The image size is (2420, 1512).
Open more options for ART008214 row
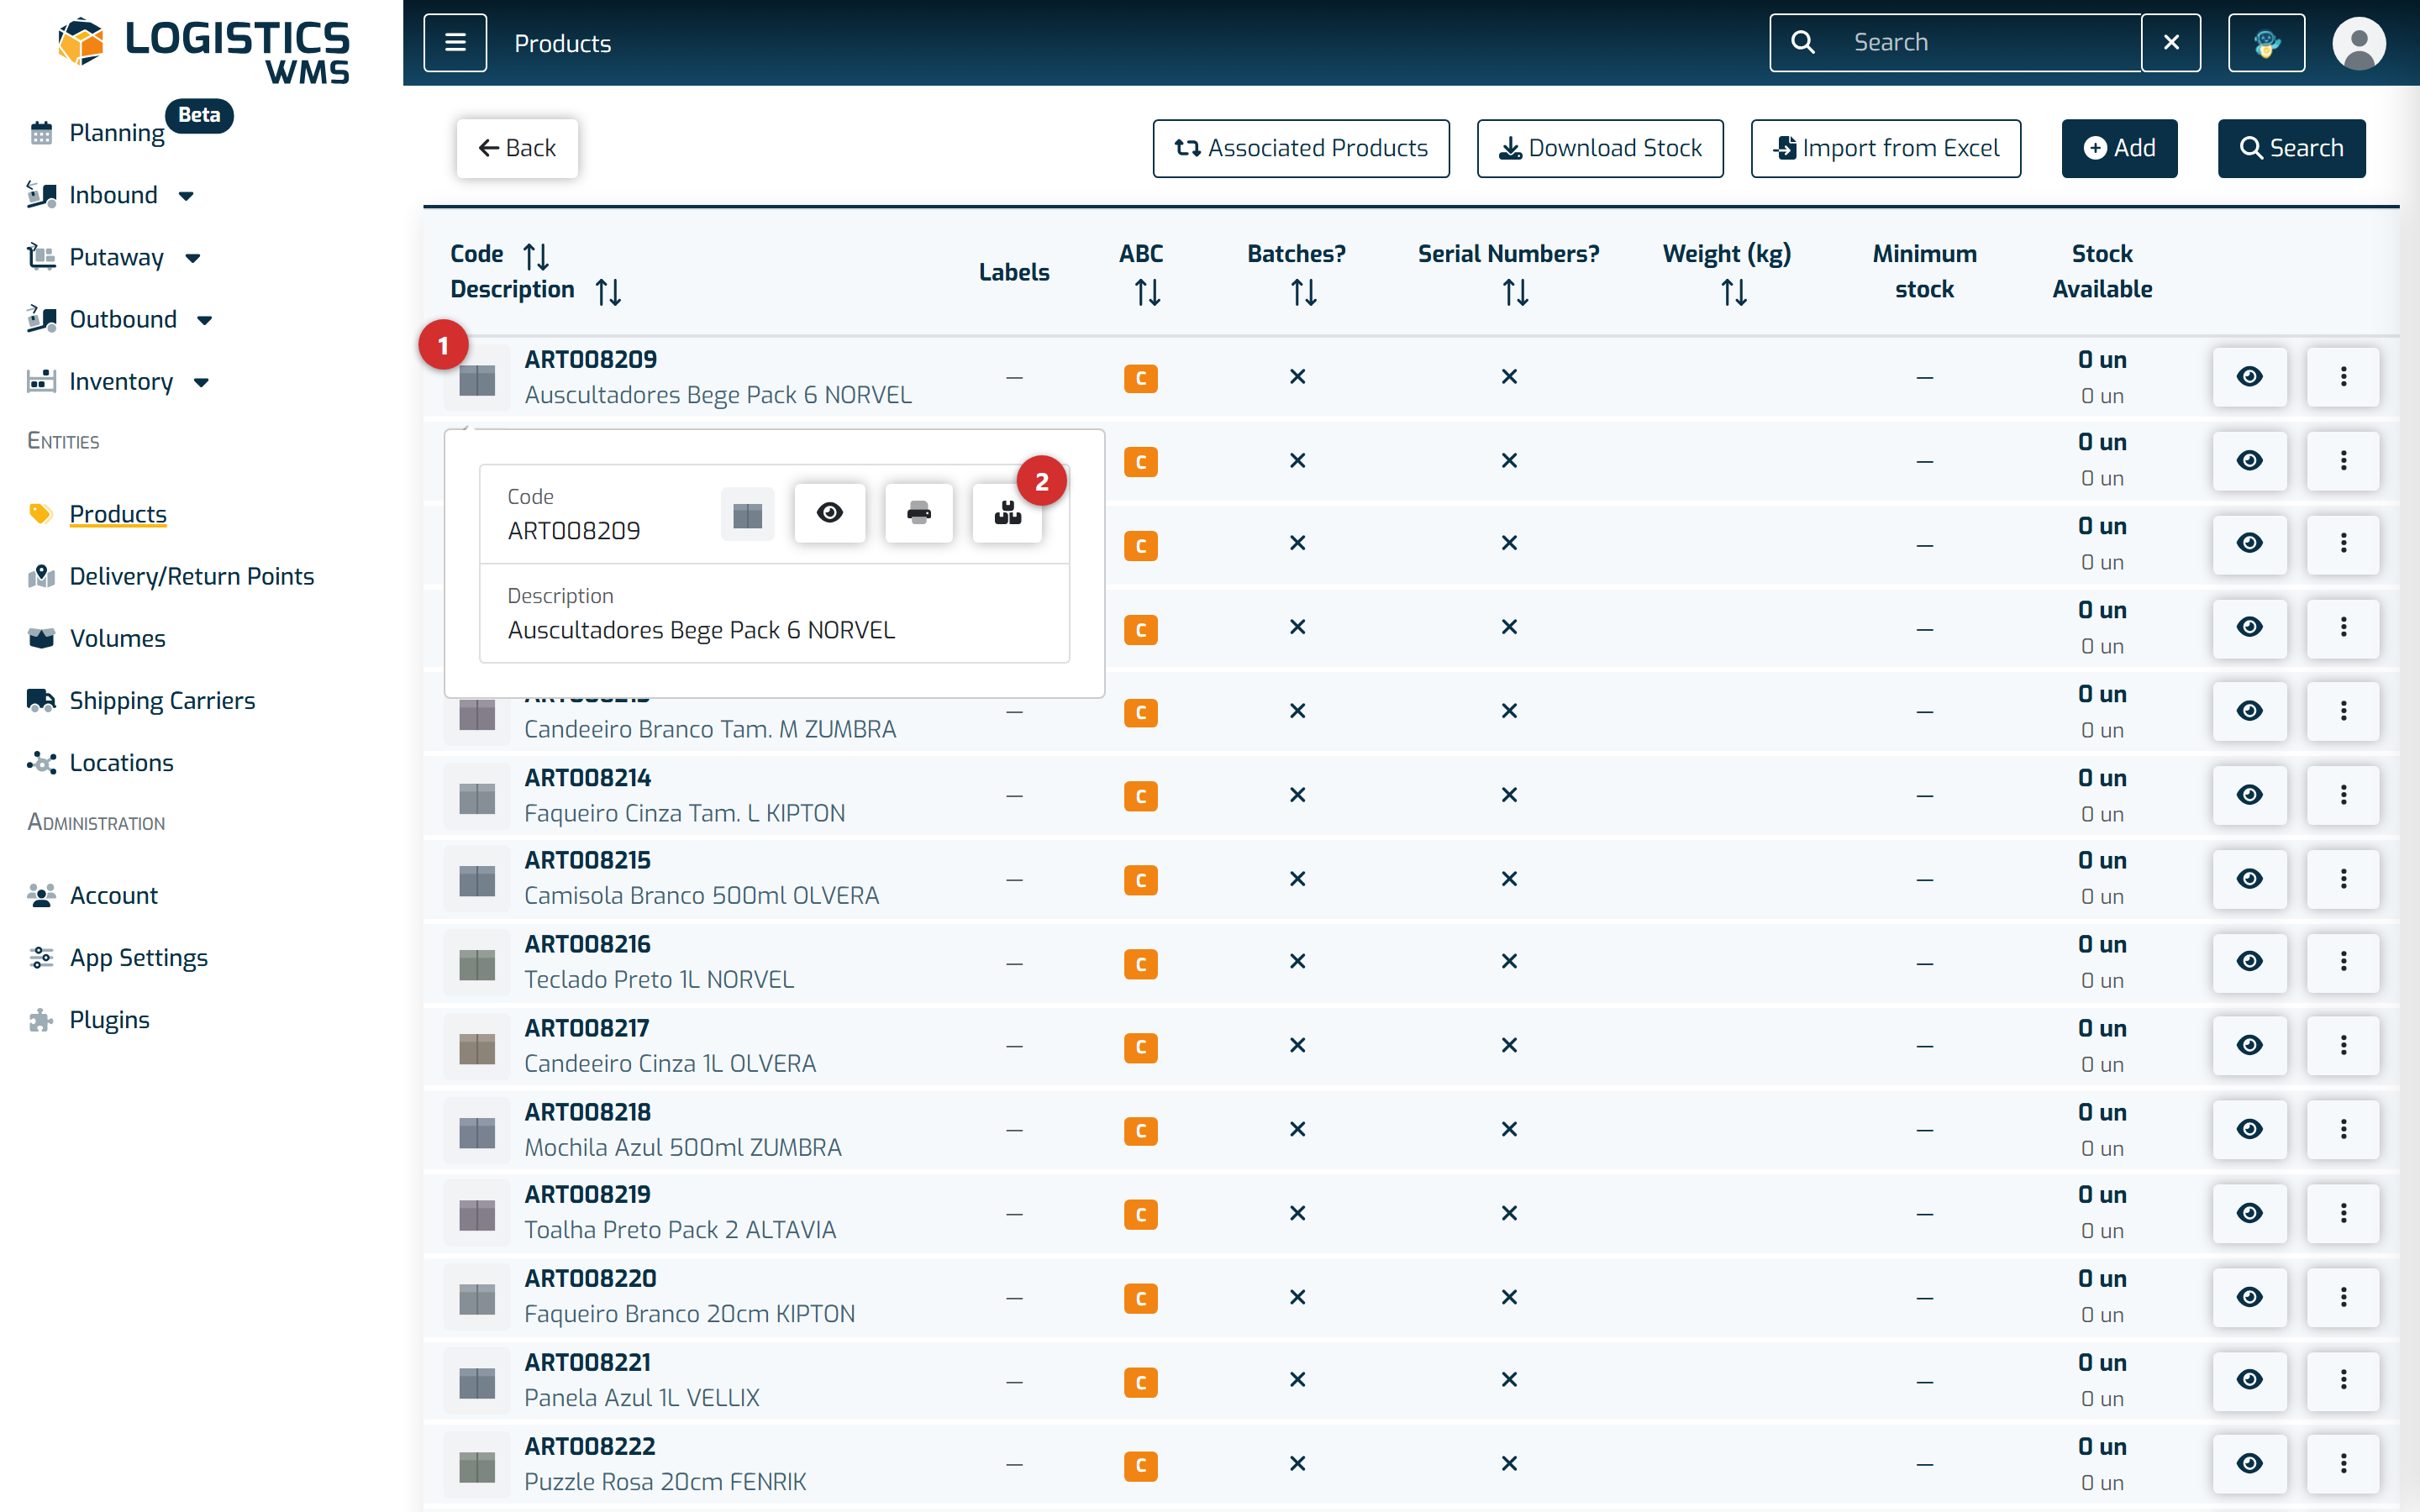pyautogui.click(x=2343, y=795)
